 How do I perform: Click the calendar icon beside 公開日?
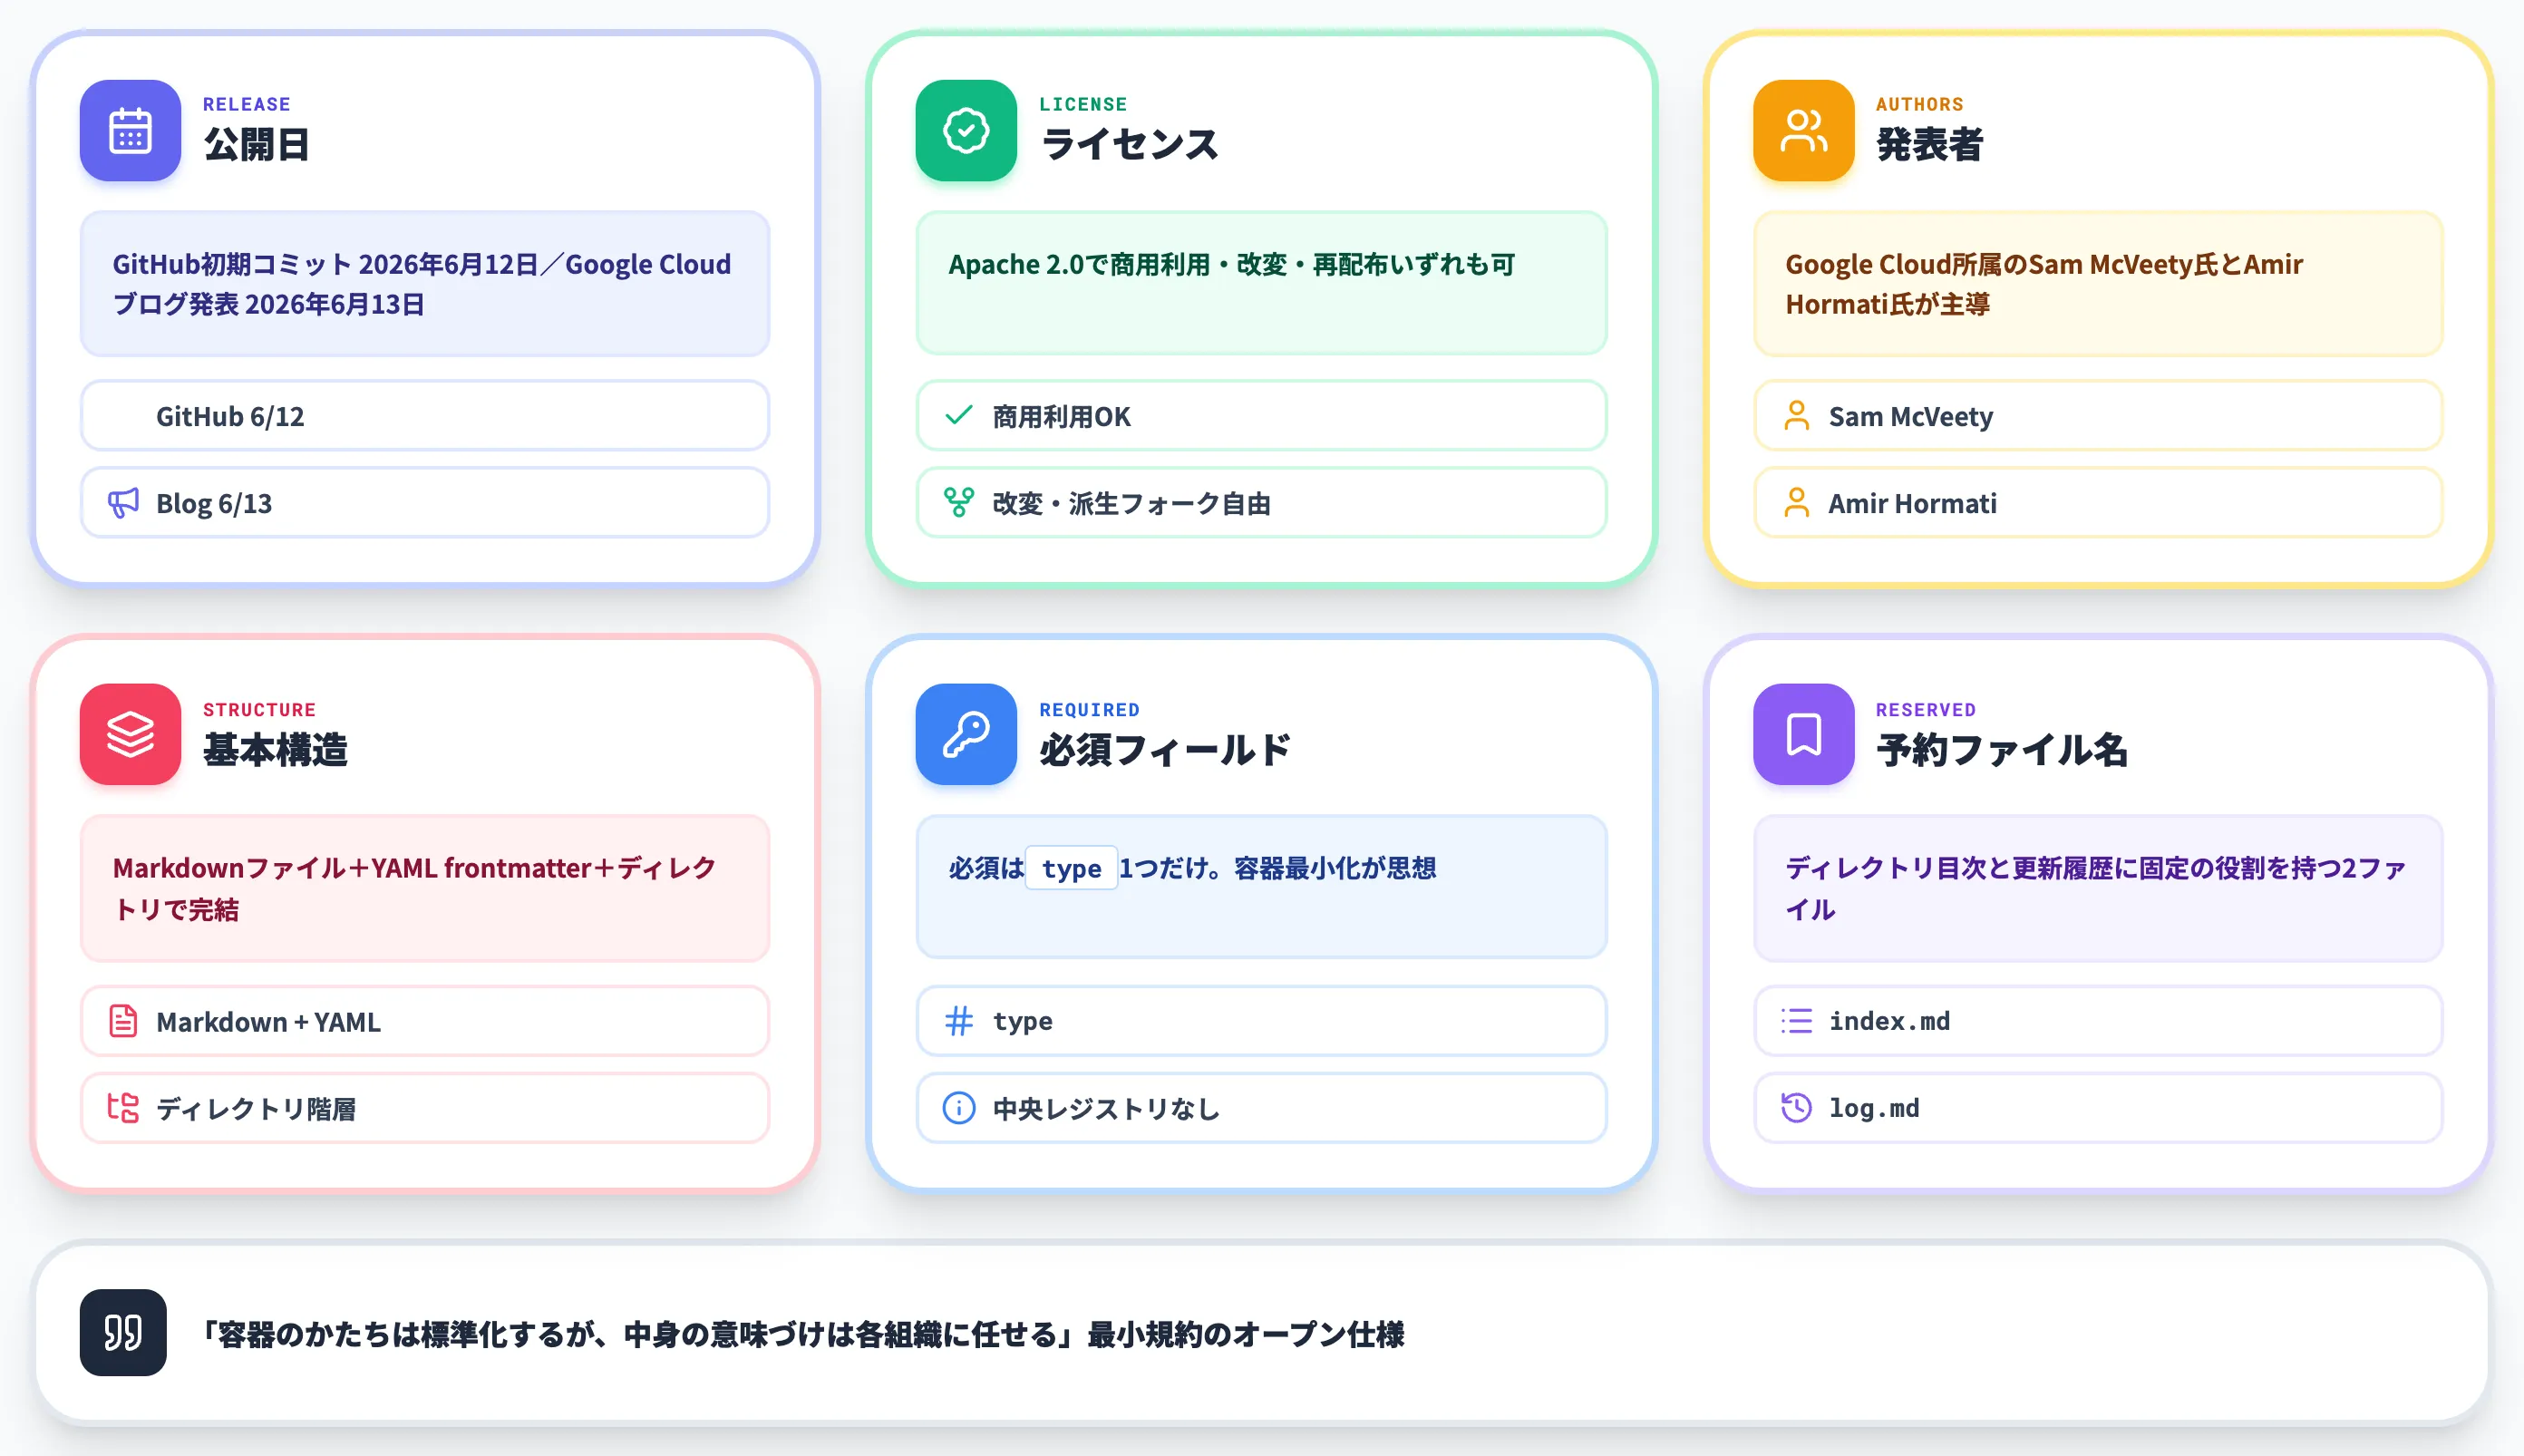click(130, 130)
